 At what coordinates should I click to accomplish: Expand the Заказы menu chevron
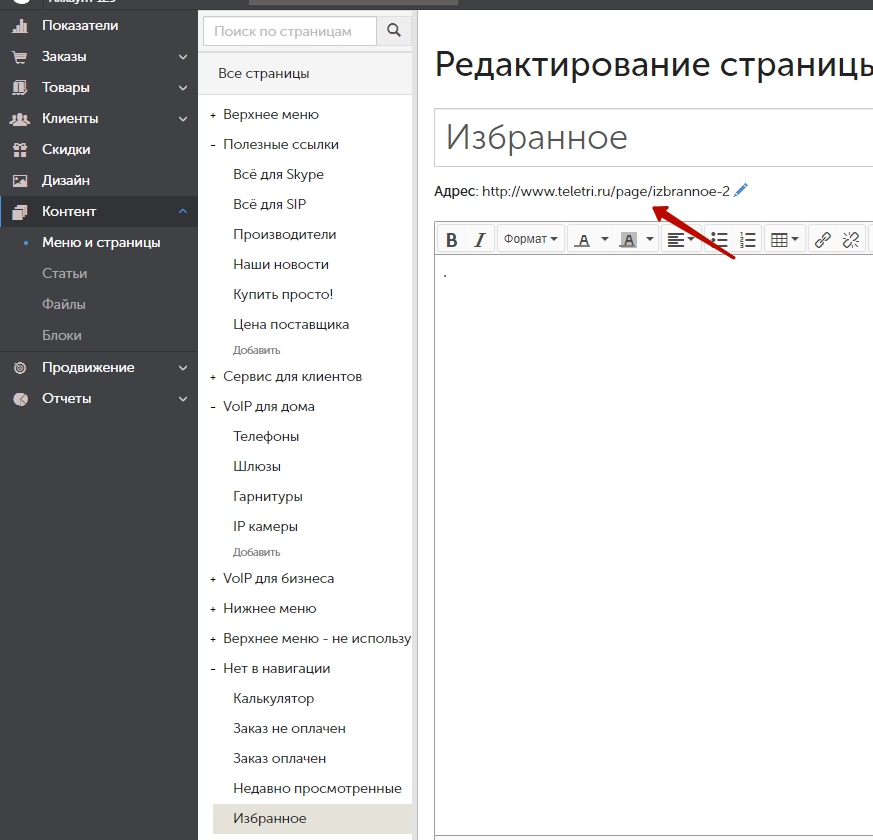[183, 57]
